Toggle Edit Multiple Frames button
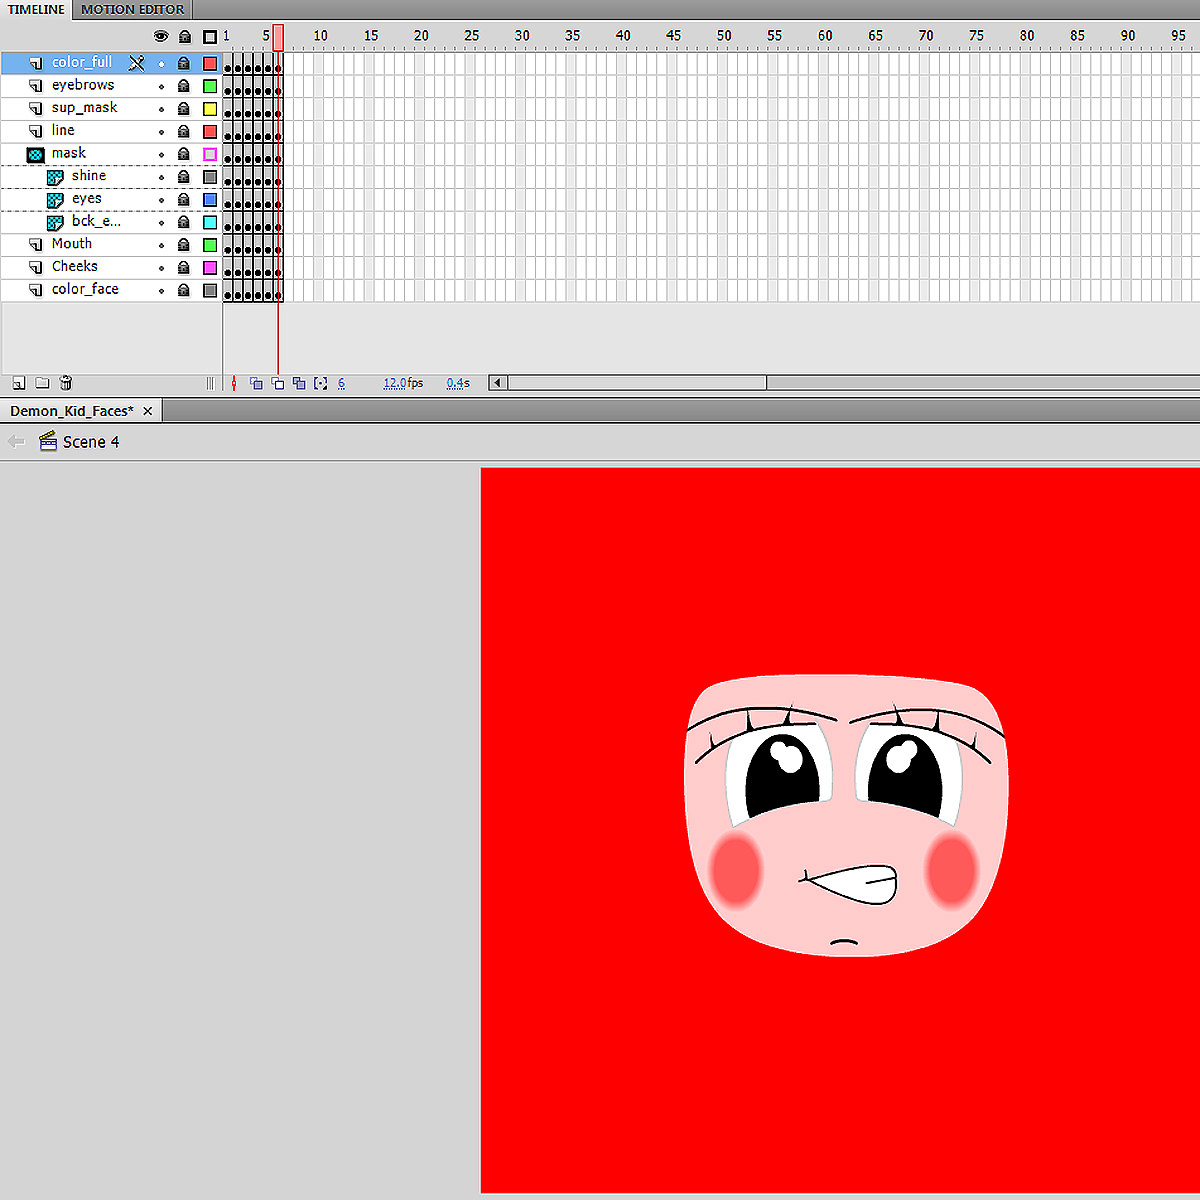Viewport: 1200px width, 1200px height. [299, 383]
